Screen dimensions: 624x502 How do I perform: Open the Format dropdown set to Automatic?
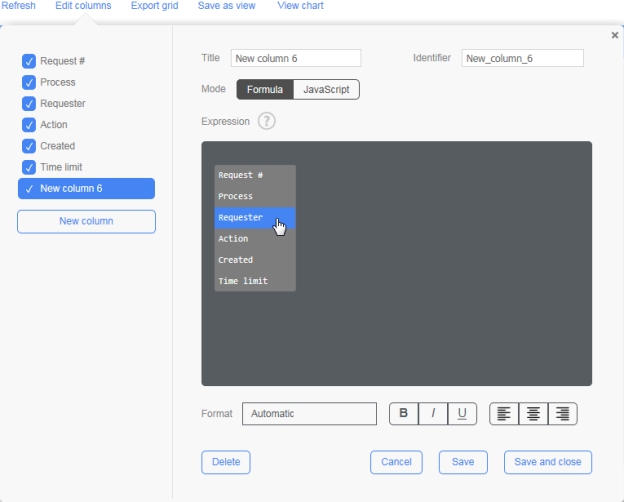tap(309, 413)
